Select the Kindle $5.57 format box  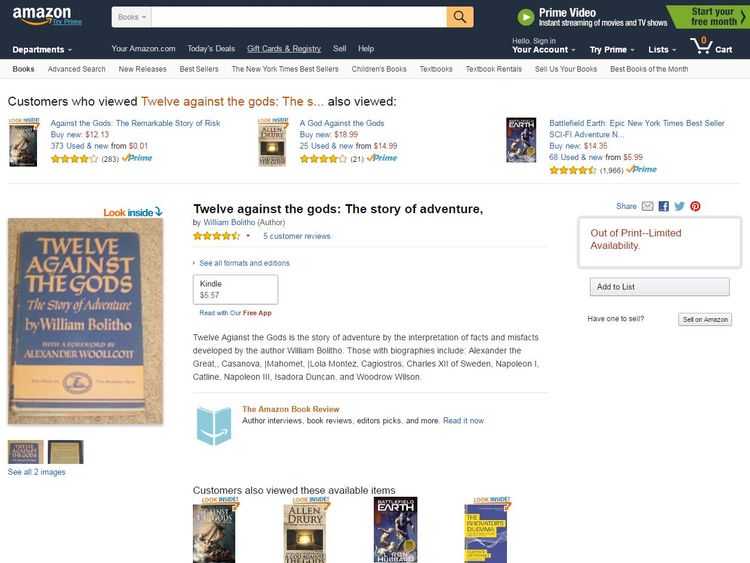[x=235, y=289]
